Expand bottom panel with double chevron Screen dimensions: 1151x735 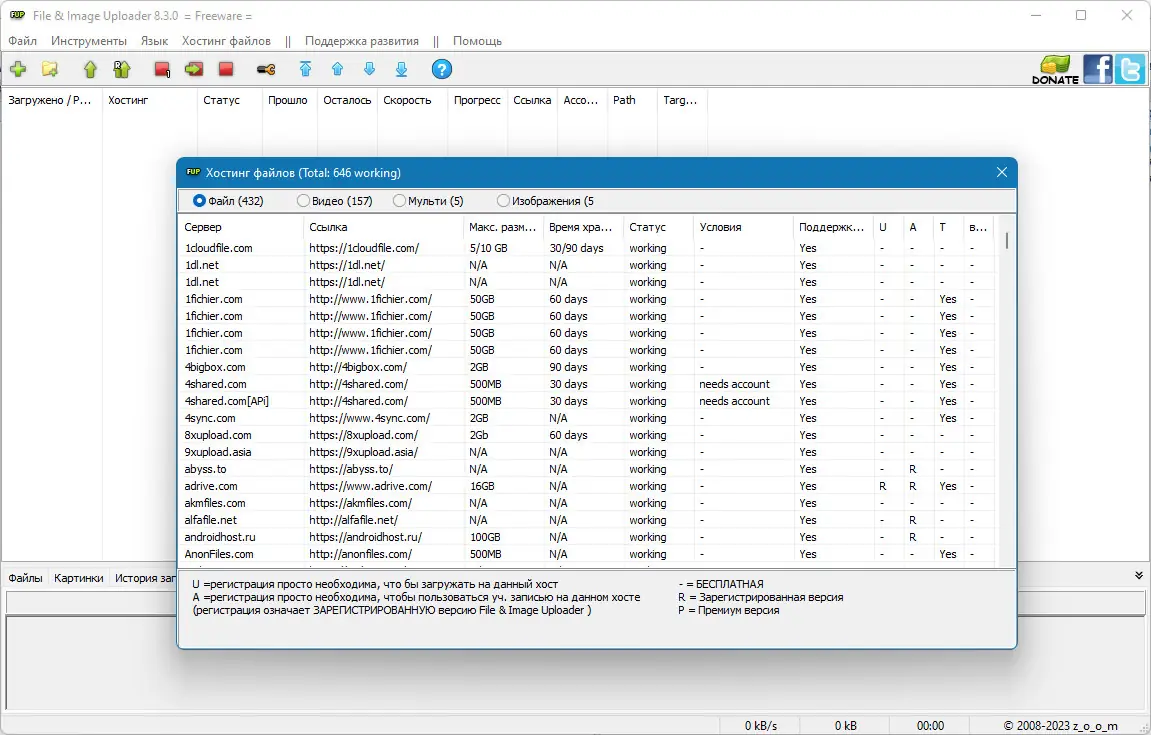[x=1138, y=576]
